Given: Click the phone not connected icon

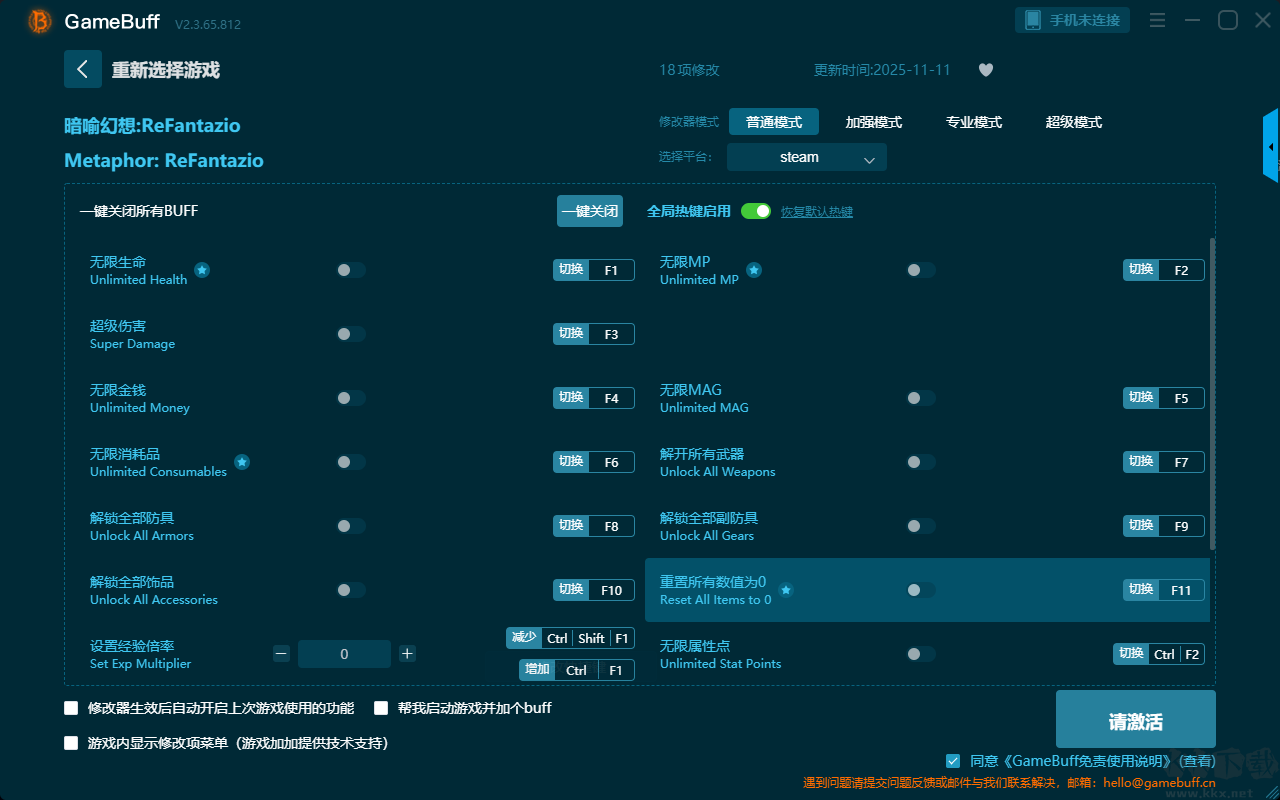Looking at the screenshot, I should coord(1033,20).
